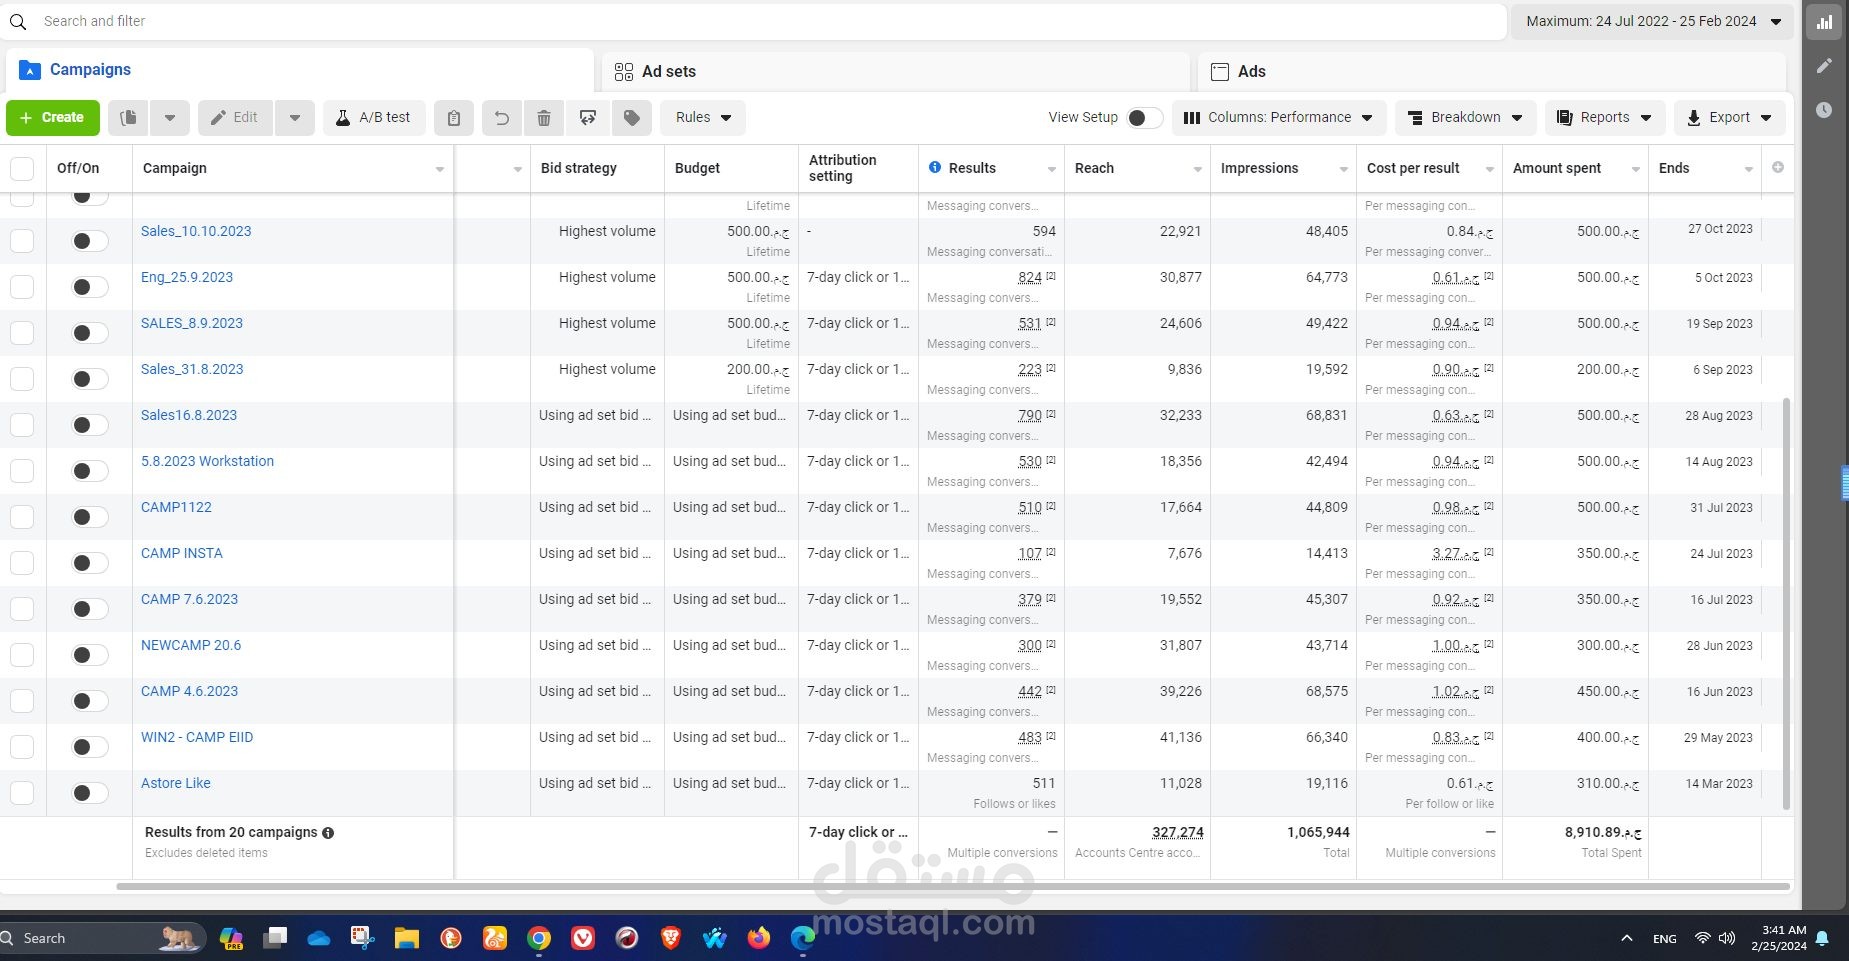This screenshot has width=1849, height=961.
Task: Click the Edit button
Action: pos(235,118)
